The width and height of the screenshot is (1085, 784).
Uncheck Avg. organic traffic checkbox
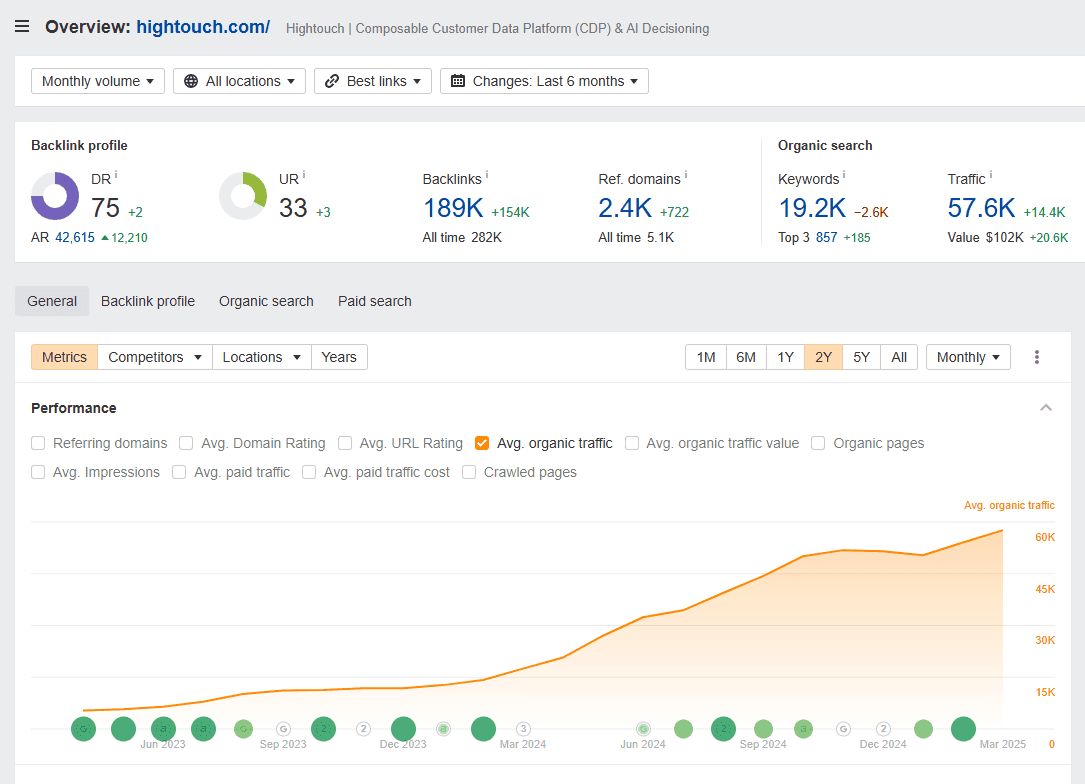pos(482,443)
